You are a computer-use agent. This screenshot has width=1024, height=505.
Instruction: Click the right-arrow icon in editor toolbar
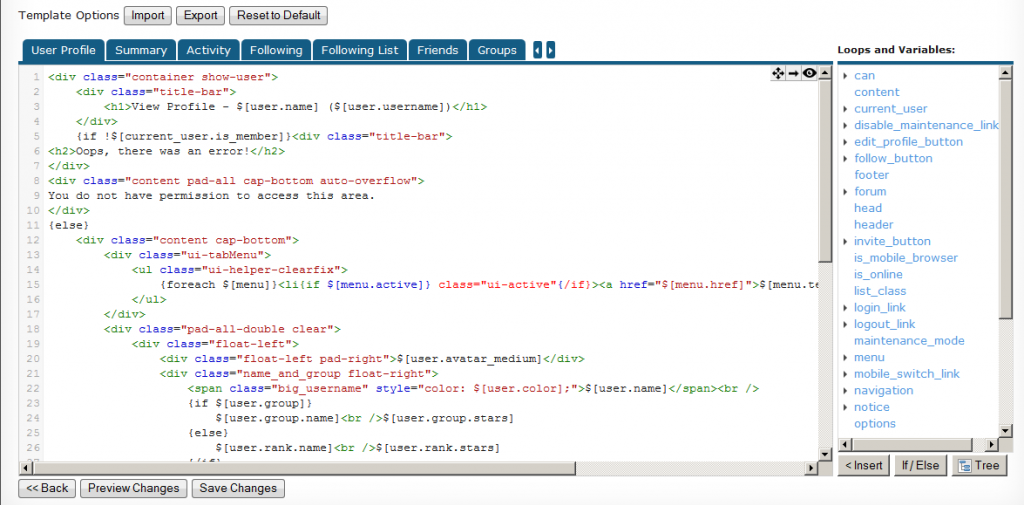tap(794, 73)
